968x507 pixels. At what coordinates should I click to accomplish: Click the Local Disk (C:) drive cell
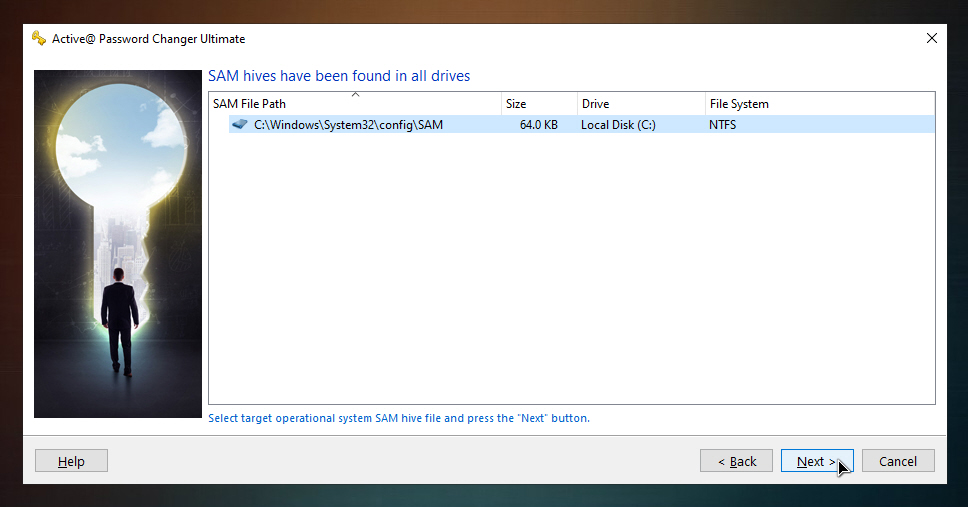(618, 125)
